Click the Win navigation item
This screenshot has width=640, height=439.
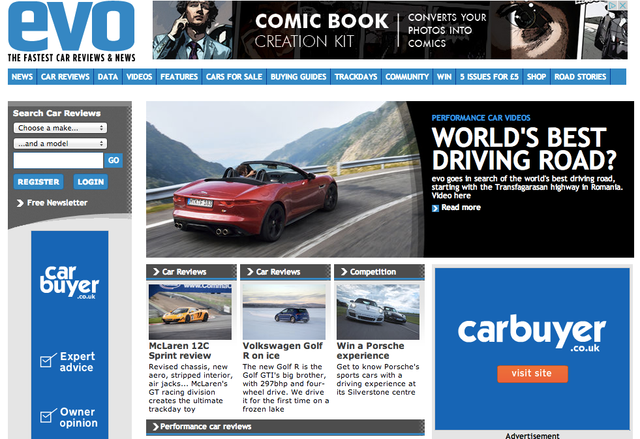444,77
